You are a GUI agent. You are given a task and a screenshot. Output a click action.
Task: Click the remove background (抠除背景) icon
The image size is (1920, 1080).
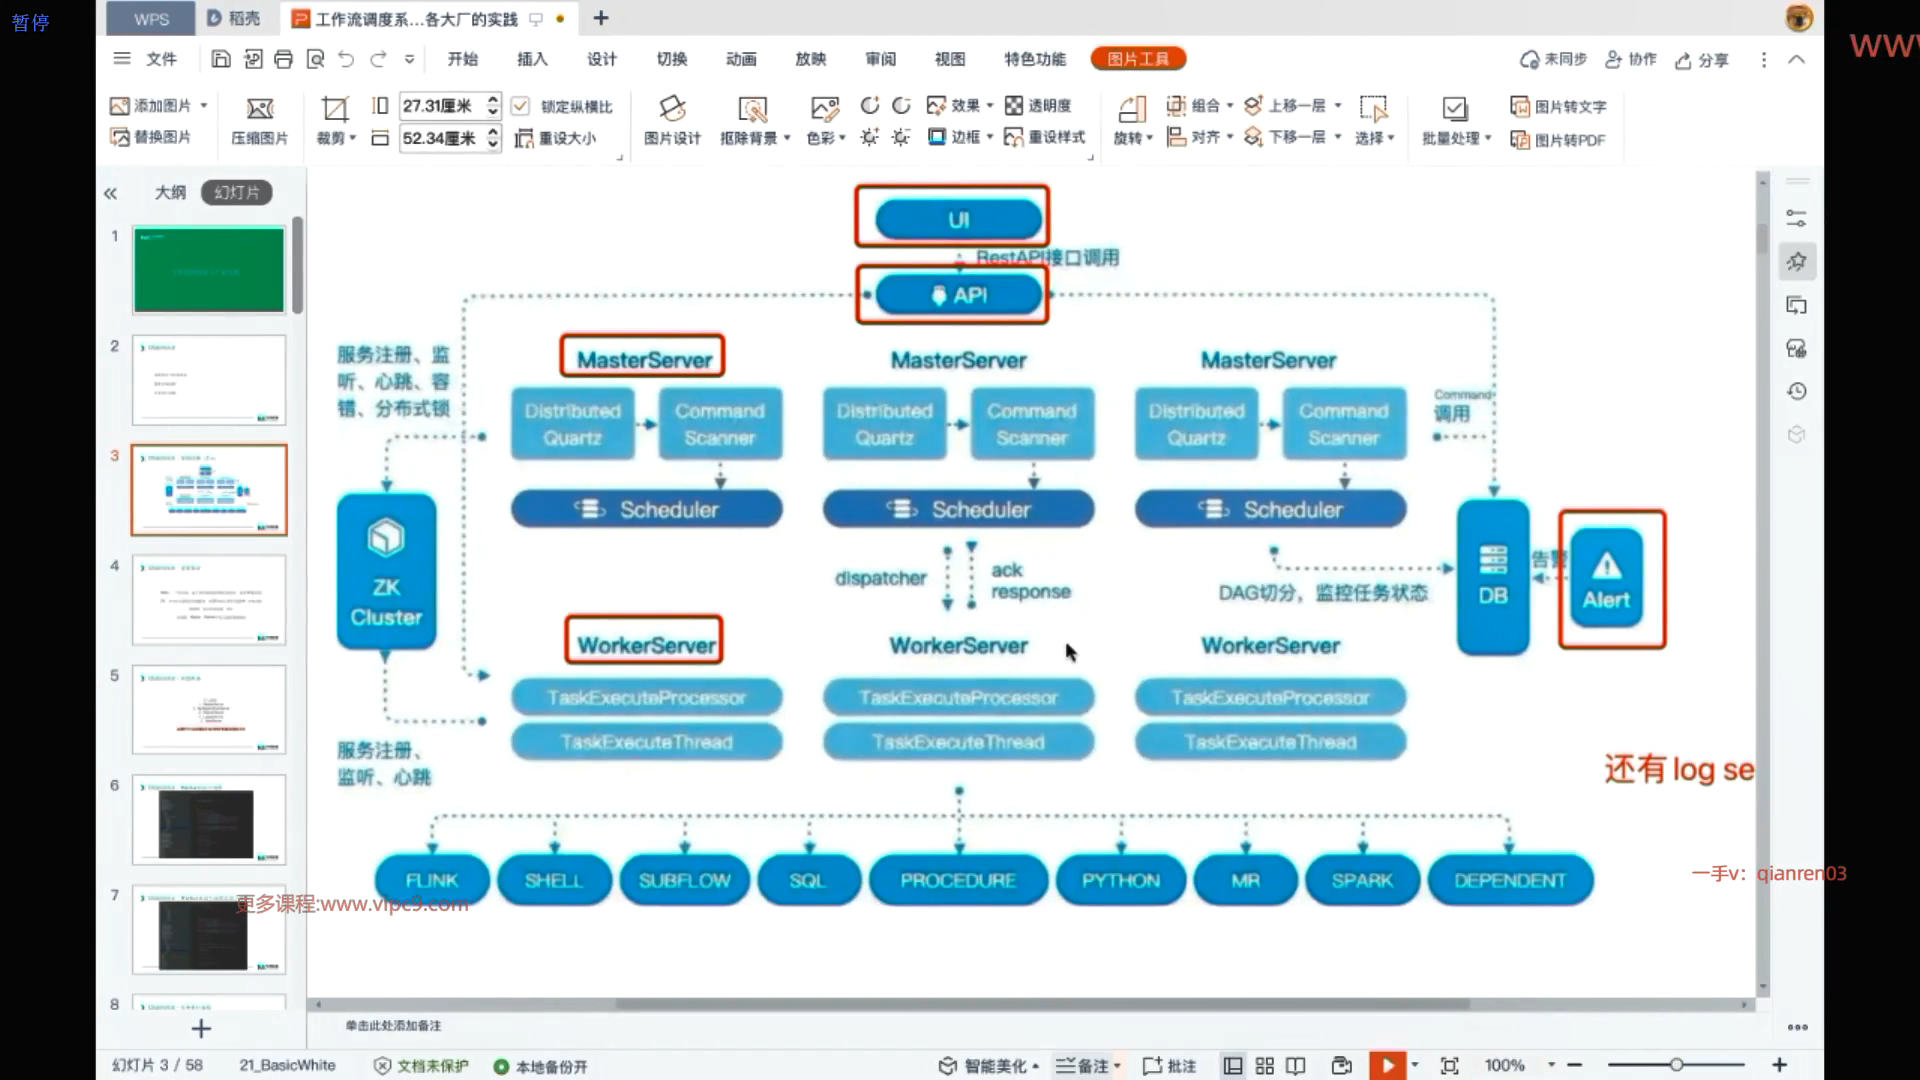[752, 109]
